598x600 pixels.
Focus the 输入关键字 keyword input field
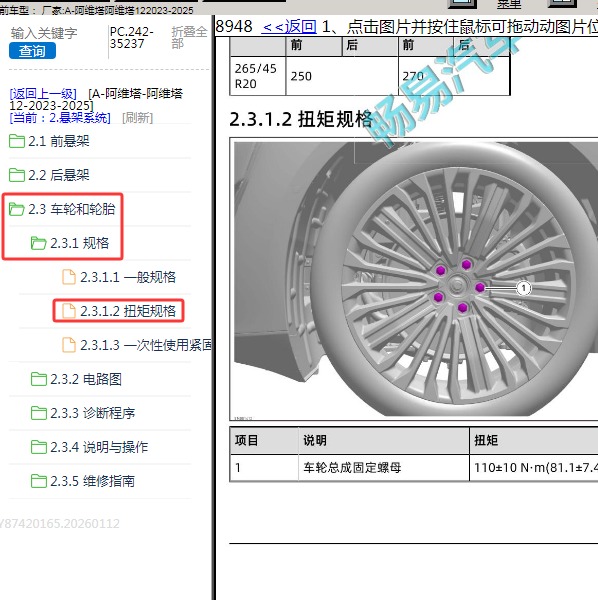44,33
